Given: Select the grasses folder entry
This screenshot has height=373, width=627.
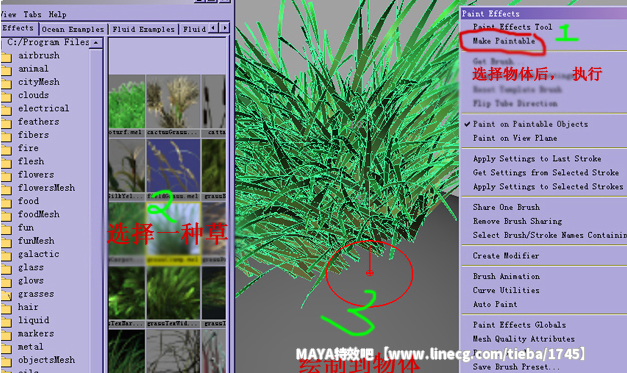Looking at the screenshot, I should tap(36, 294).
